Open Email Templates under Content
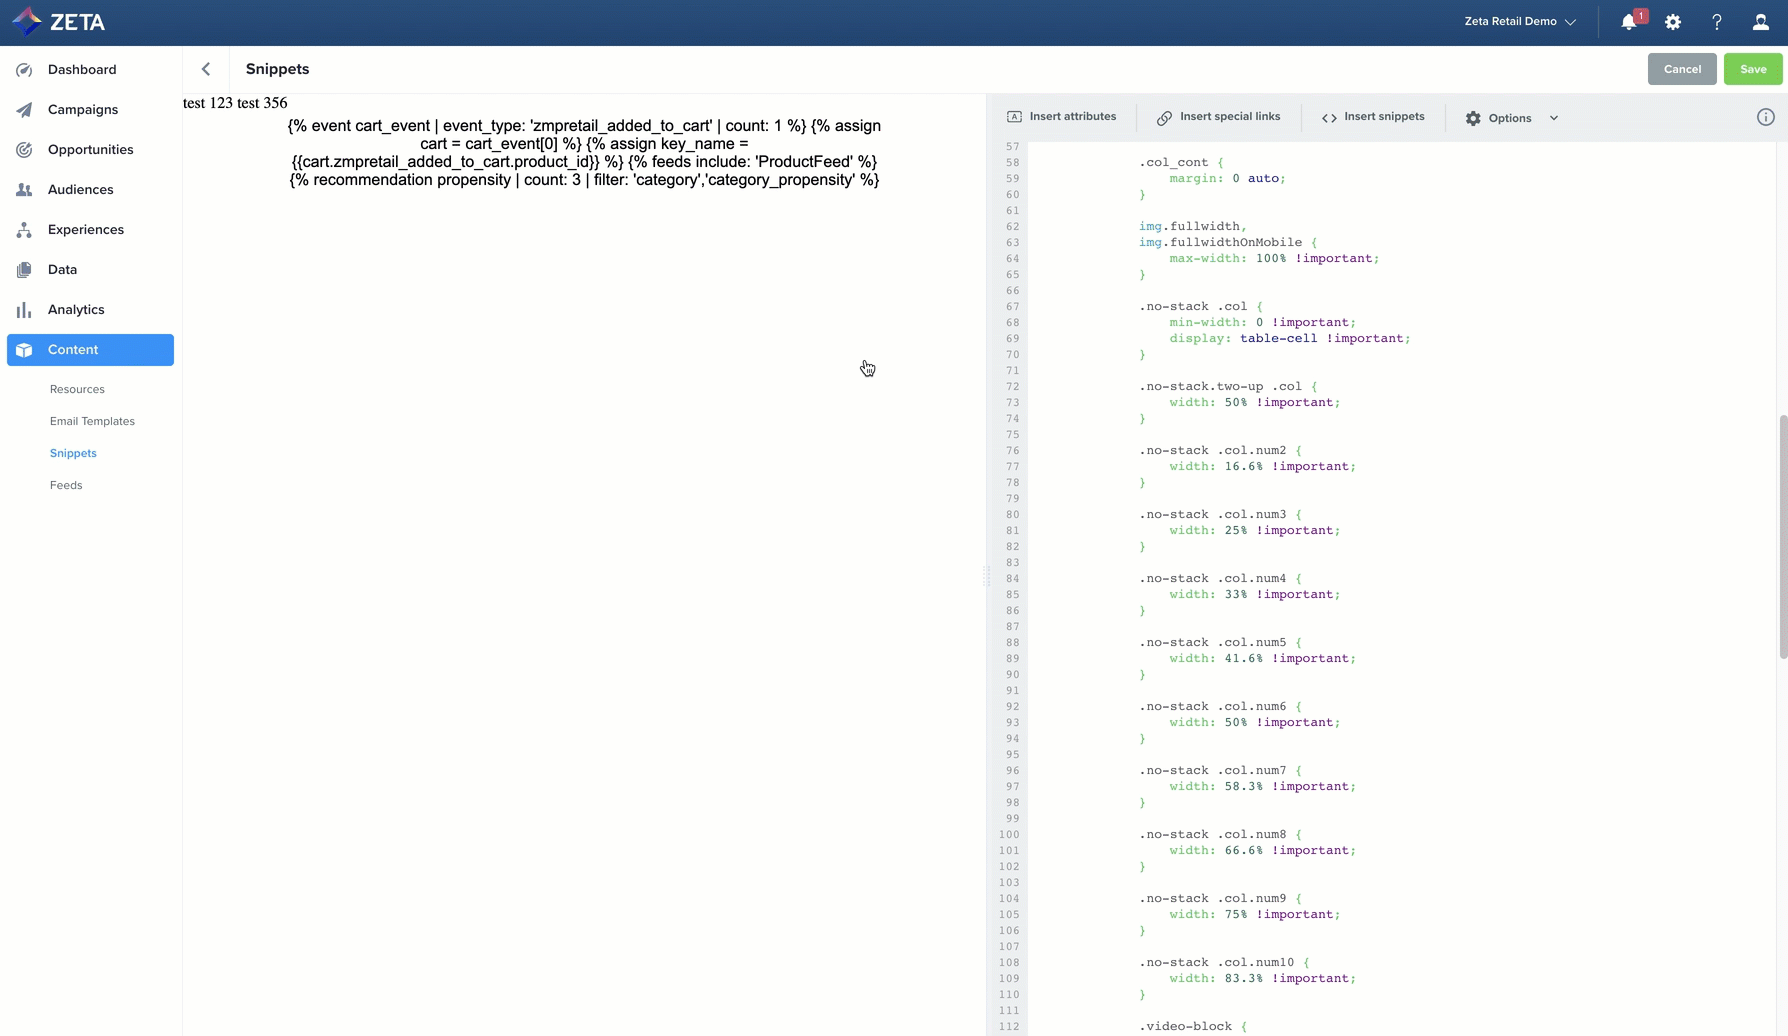 point(92,421)
